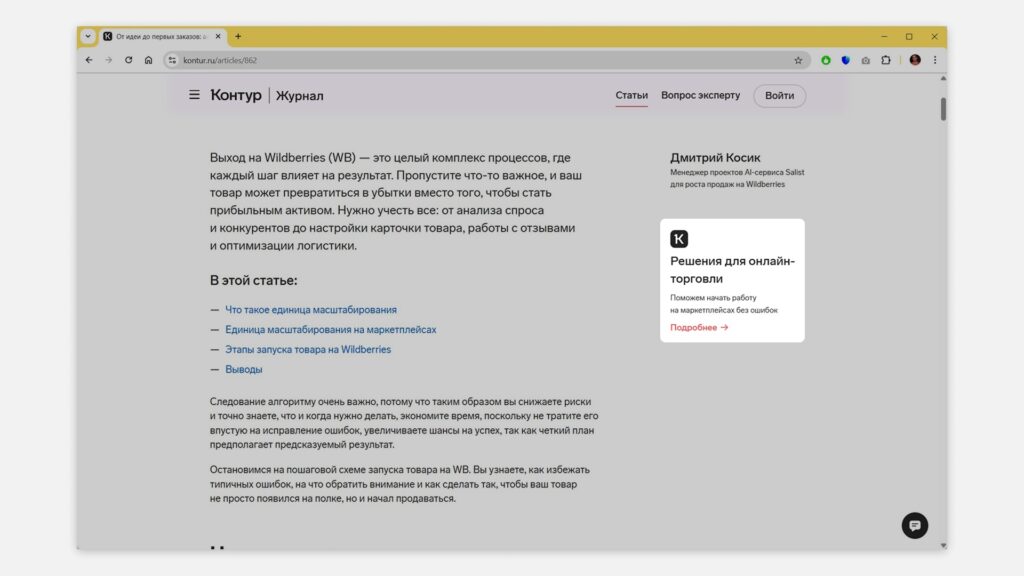Viewport: 1024px width, 576px height.
Task: Click the scrollbar down arrow
Action: 943,545
